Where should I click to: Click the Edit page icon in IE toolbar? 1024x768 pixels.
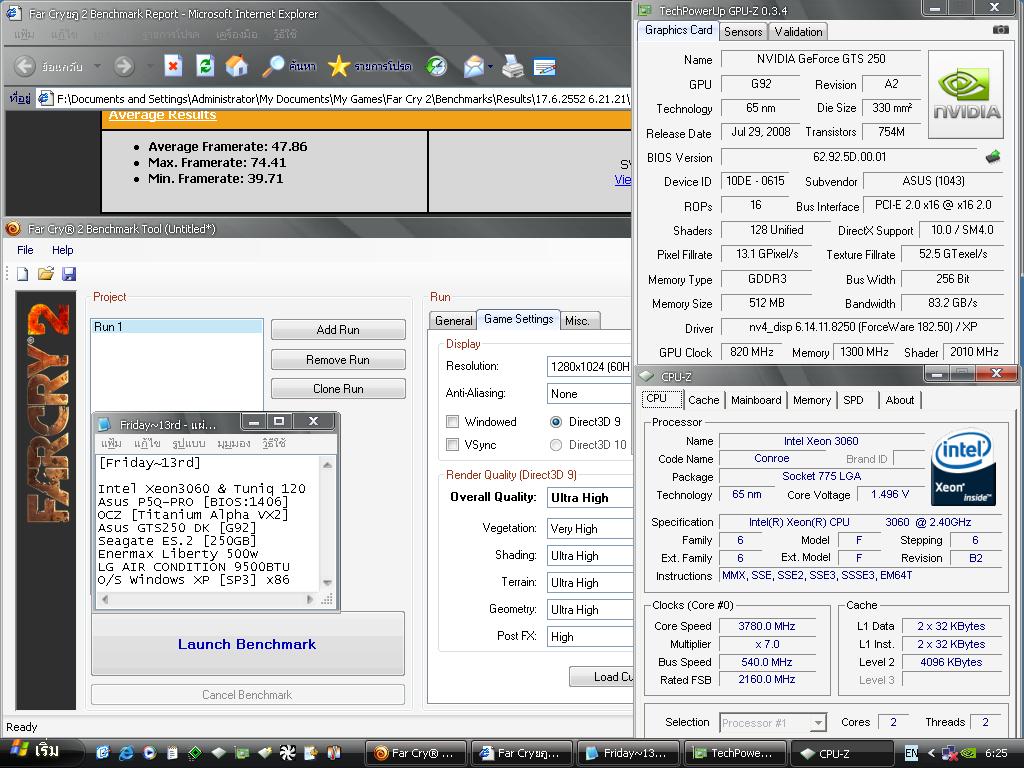point(544,66)
